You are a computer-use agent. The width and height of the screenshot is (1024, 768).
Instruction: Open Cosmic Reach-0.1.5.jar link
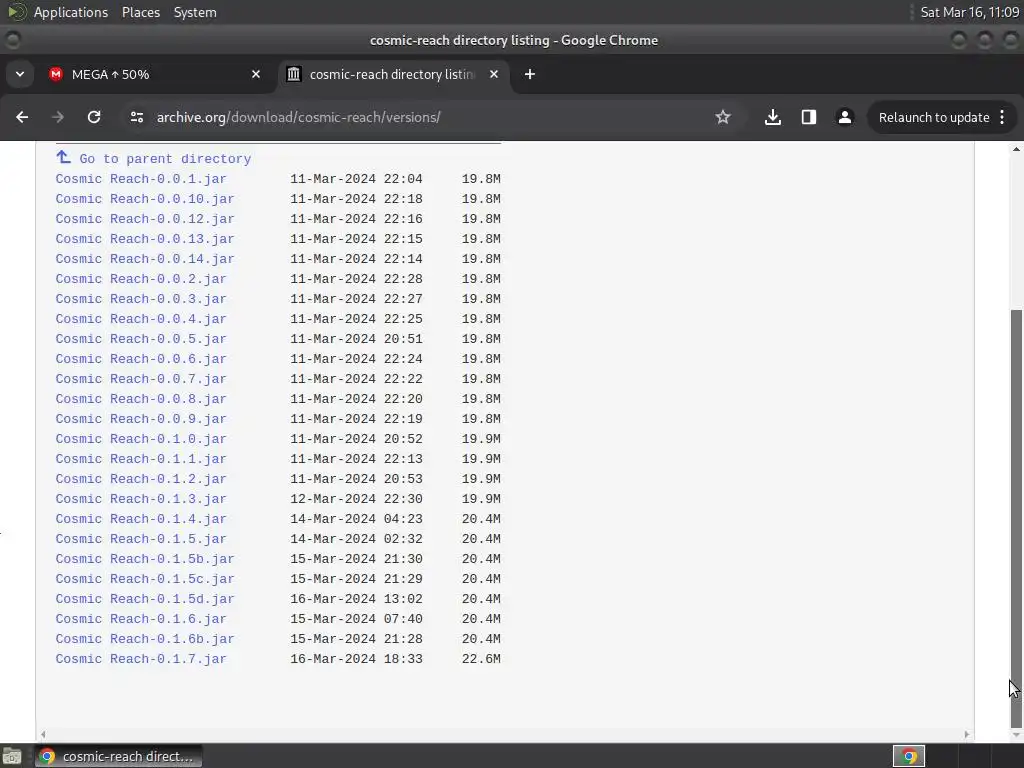(141, 539)
